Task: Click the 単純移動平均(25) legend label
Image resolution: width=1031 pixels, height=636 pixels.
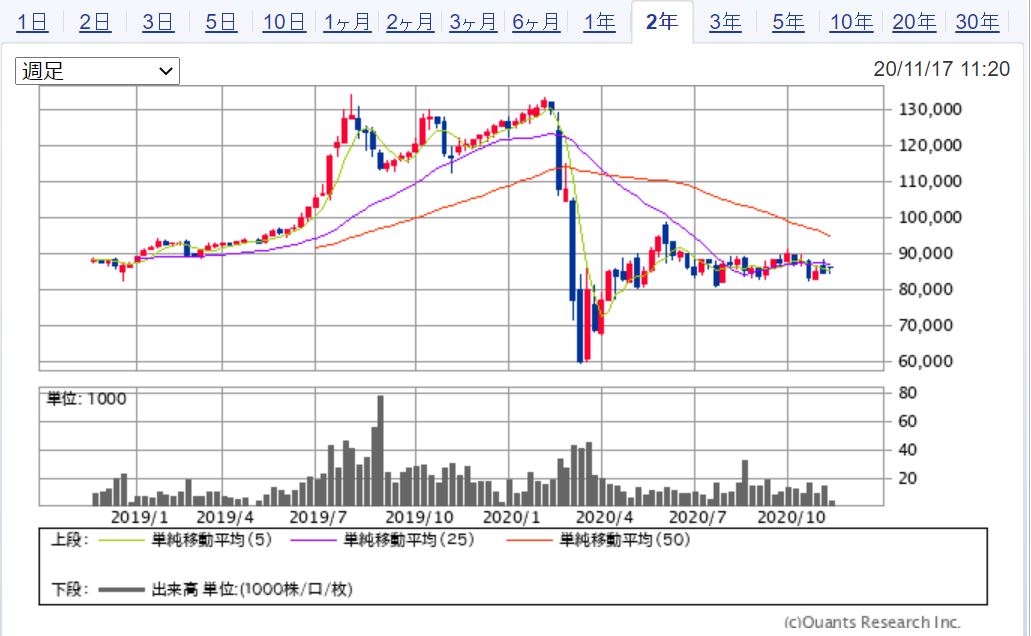Action: (409, 540)
